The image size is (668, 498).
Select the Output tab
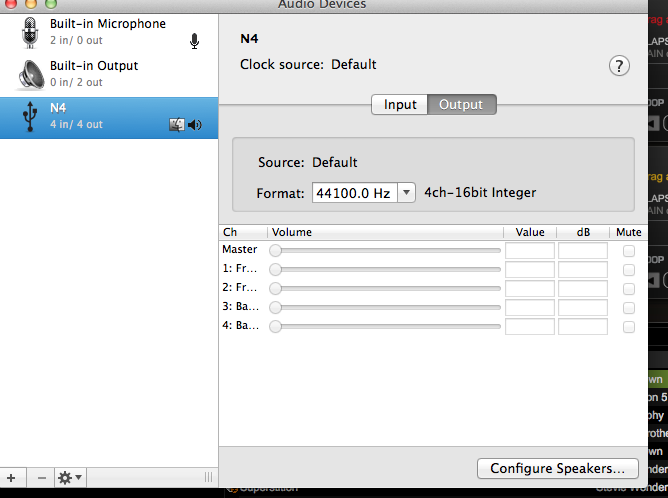click(461, 104)
